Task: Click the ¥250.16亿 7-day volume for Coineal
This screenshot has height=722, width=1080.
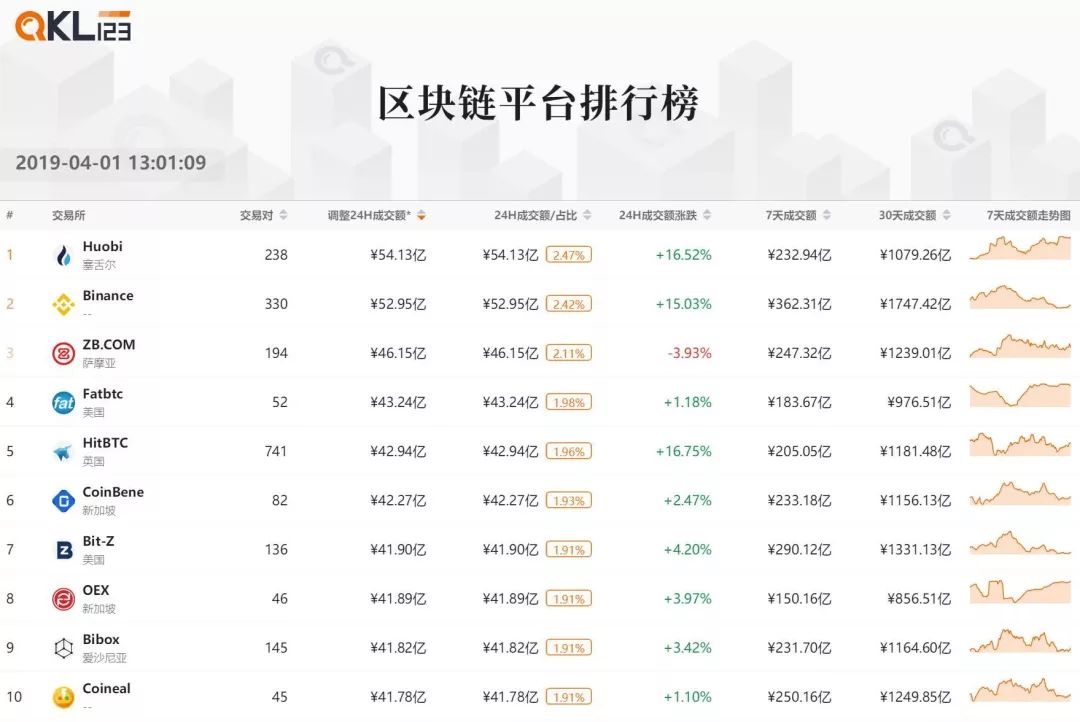Action: (x=800, y=697)
